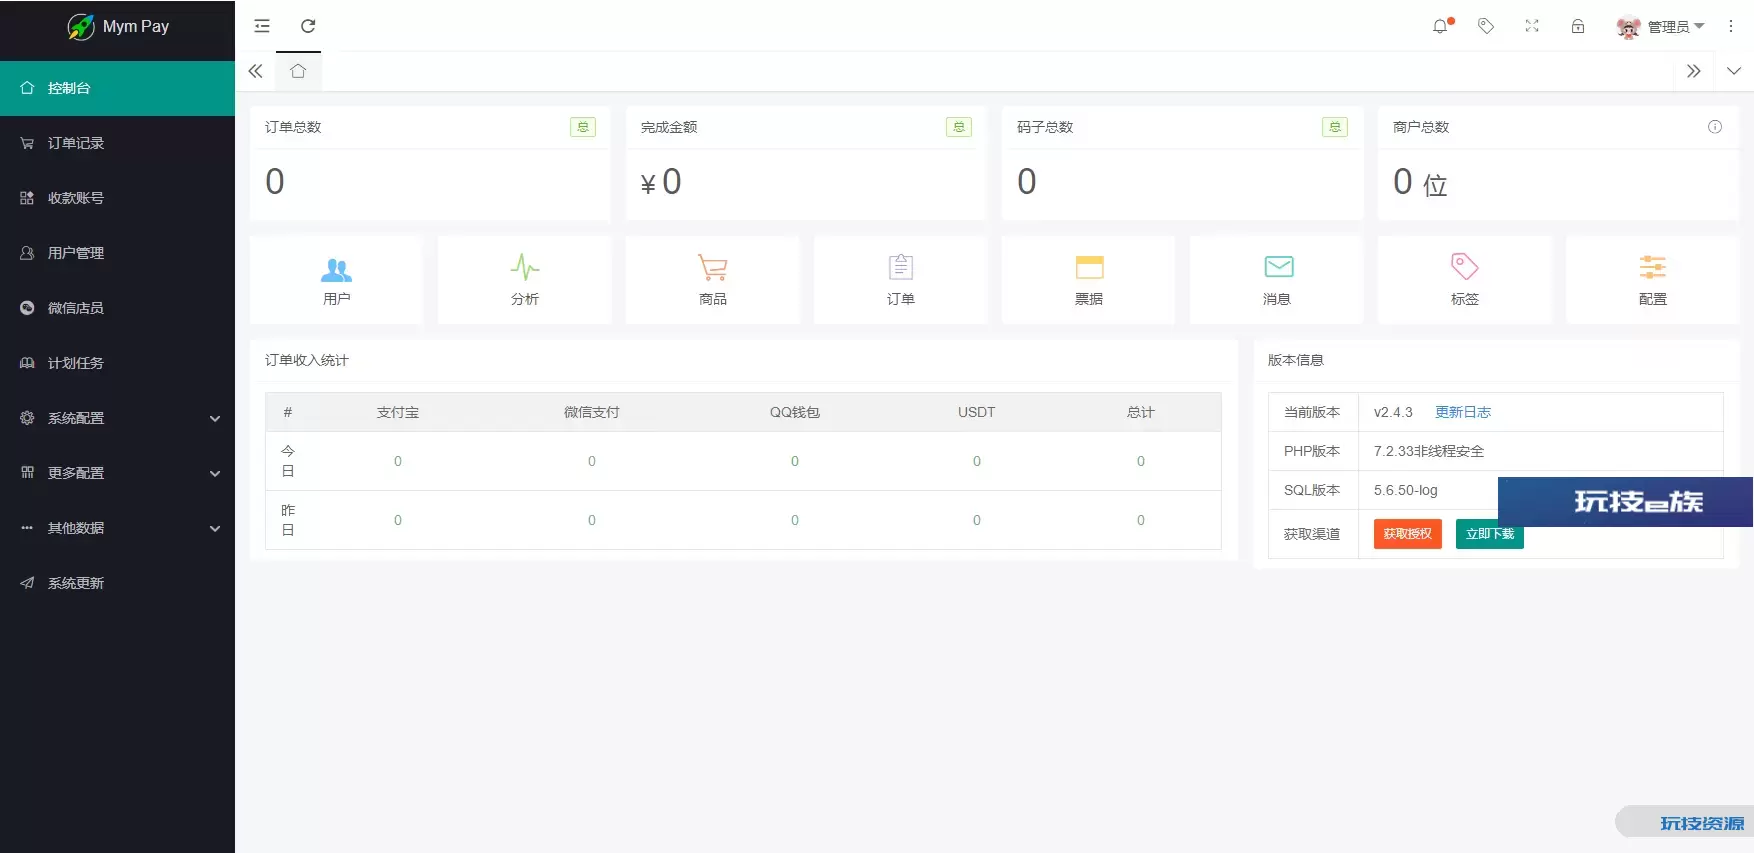1754x853 pixels.
Task: Click the 5.6.50-log SQL version value
Action: pos(1406,490)
